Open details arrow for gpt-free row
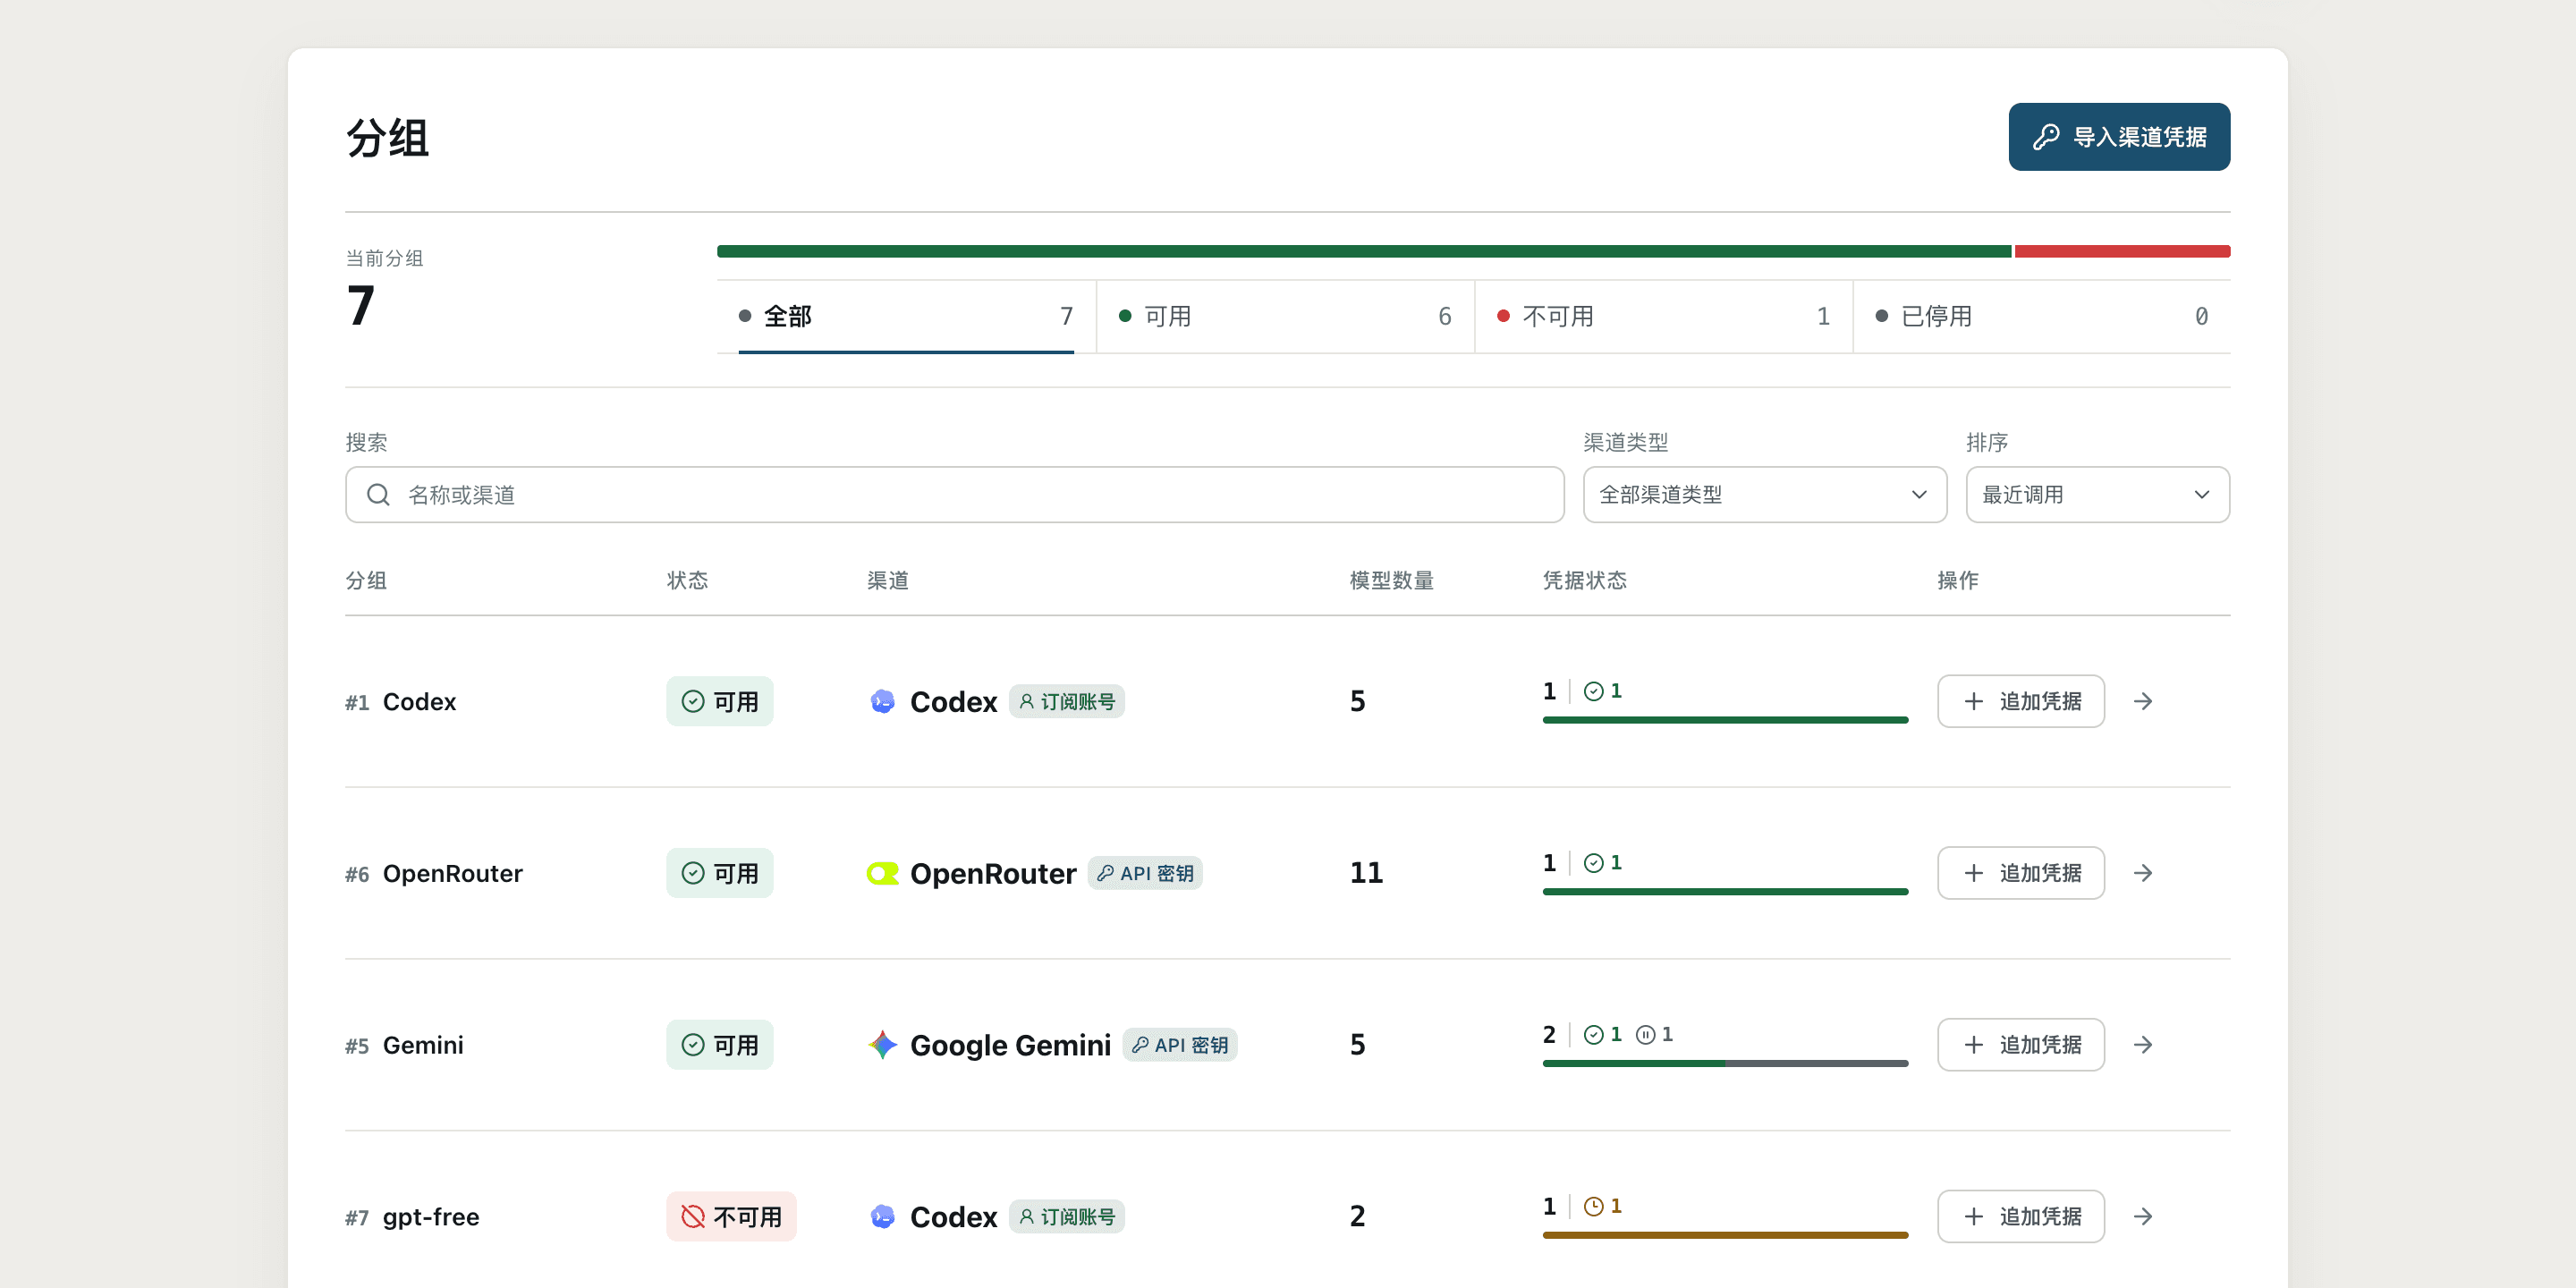The height and width of the screenshot is (1288, 2576). point(2143,1217)
